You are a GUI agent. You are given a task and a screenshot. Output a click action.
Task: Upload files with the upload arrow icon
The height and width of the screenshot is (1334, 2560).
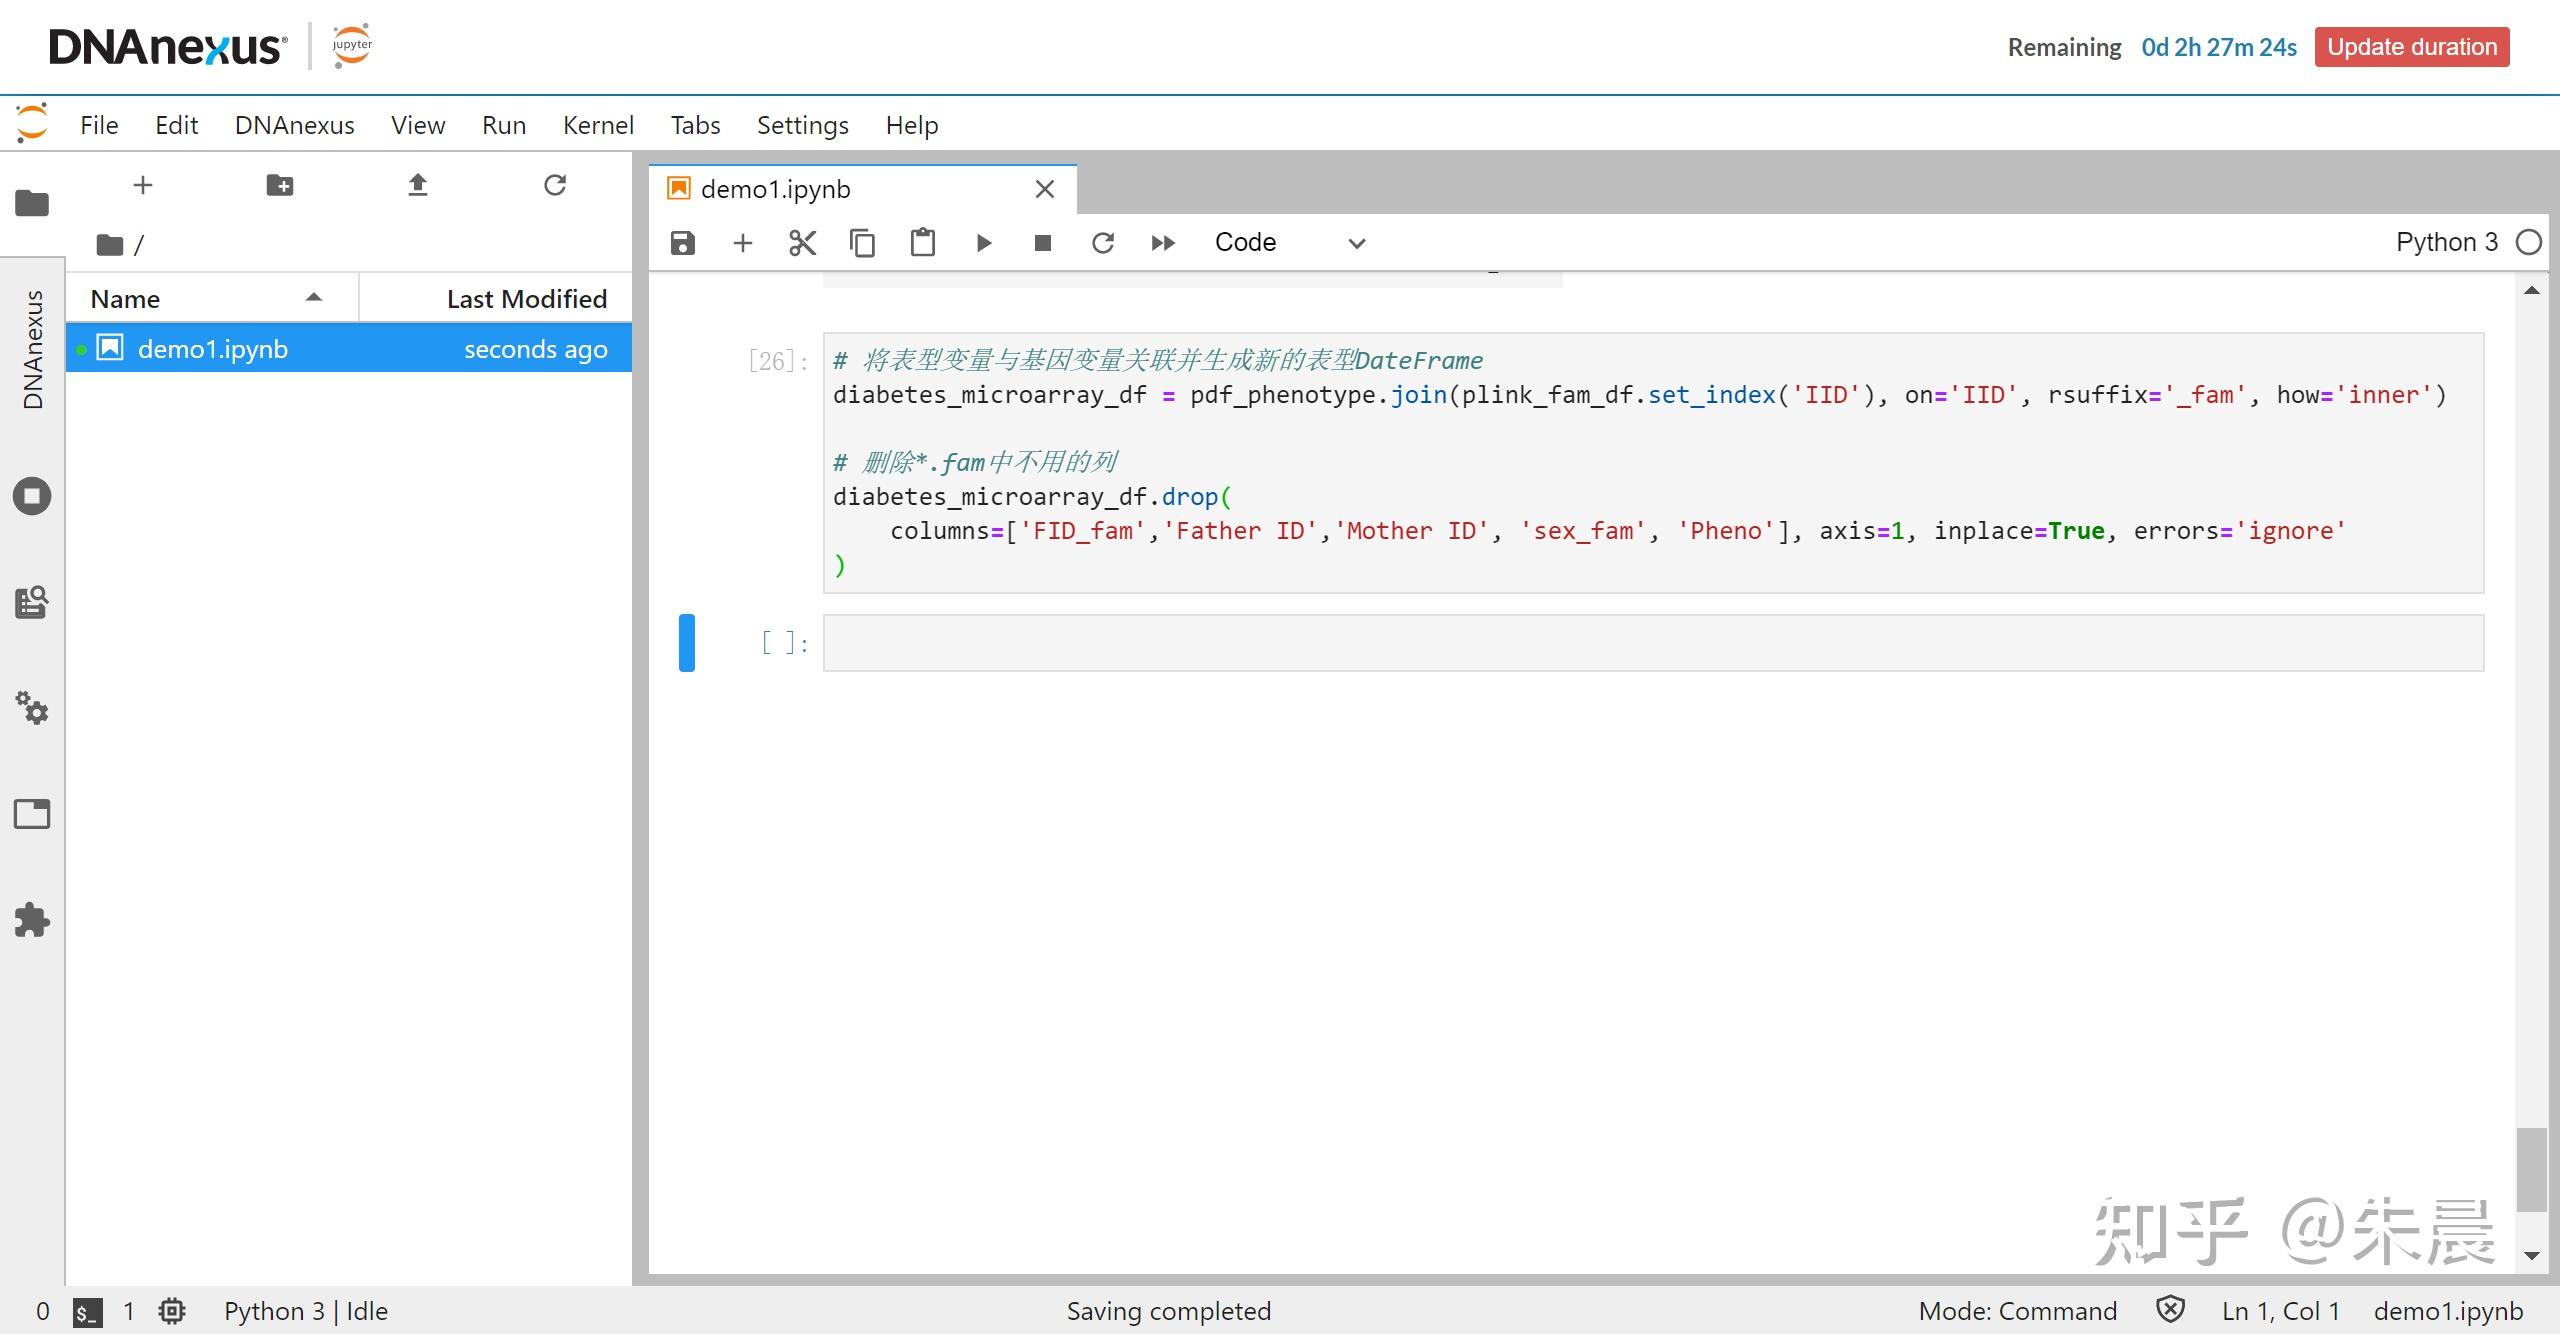[x=418, y=185]
